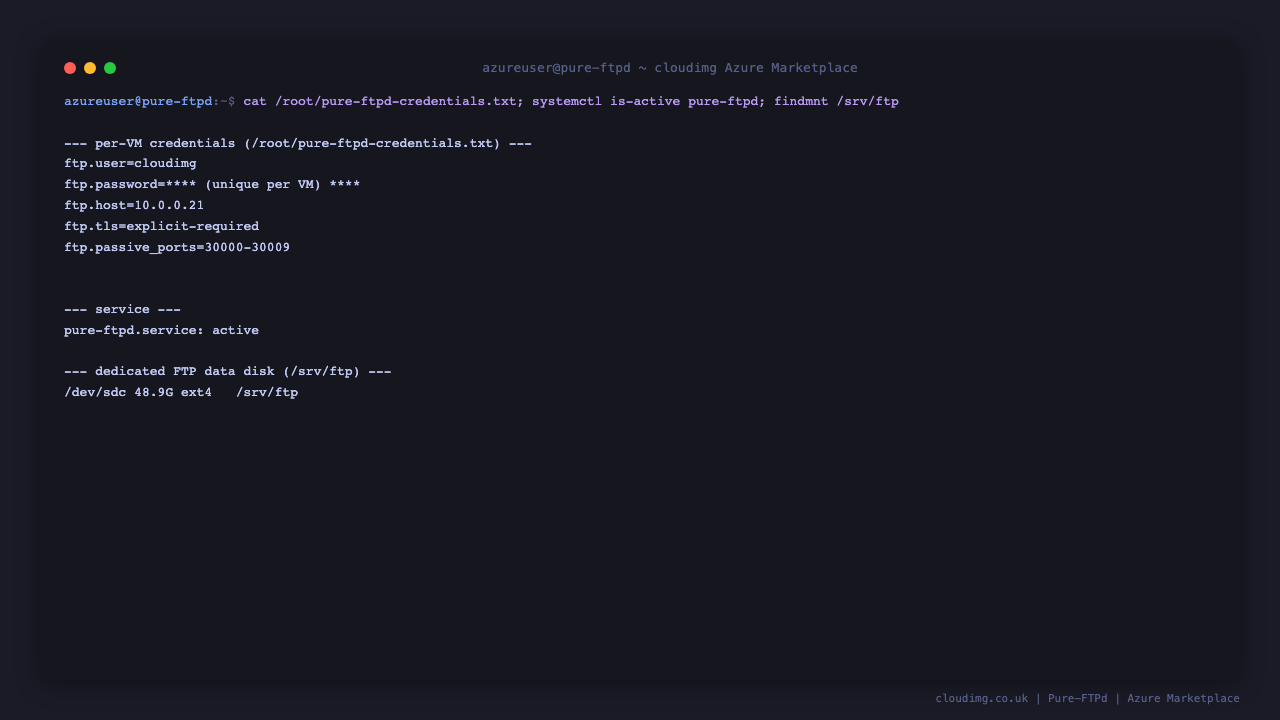The image size is (1280, 720).
Task: Click the terminal title 'azureuser@pure-ftpd ~ cloudimg Azure Marketplace'
Action: pos(670,68)
